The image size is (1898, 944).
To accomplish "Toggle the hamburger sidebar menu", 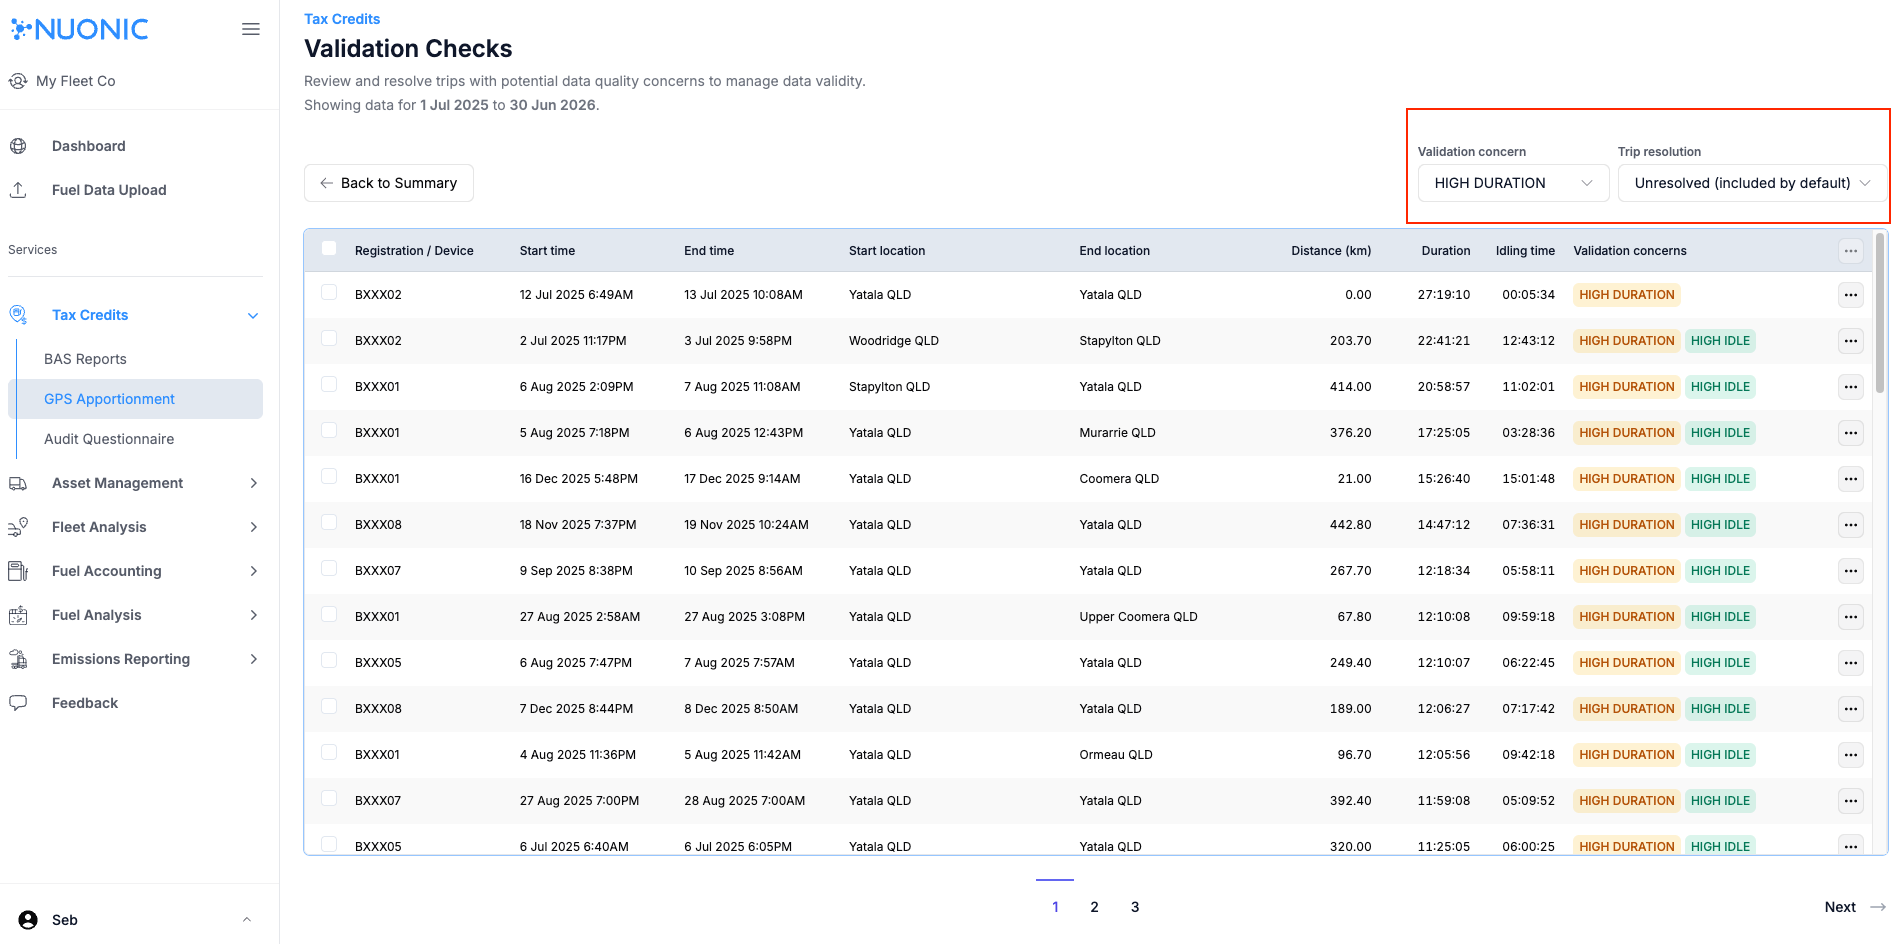I will point(251,29).
